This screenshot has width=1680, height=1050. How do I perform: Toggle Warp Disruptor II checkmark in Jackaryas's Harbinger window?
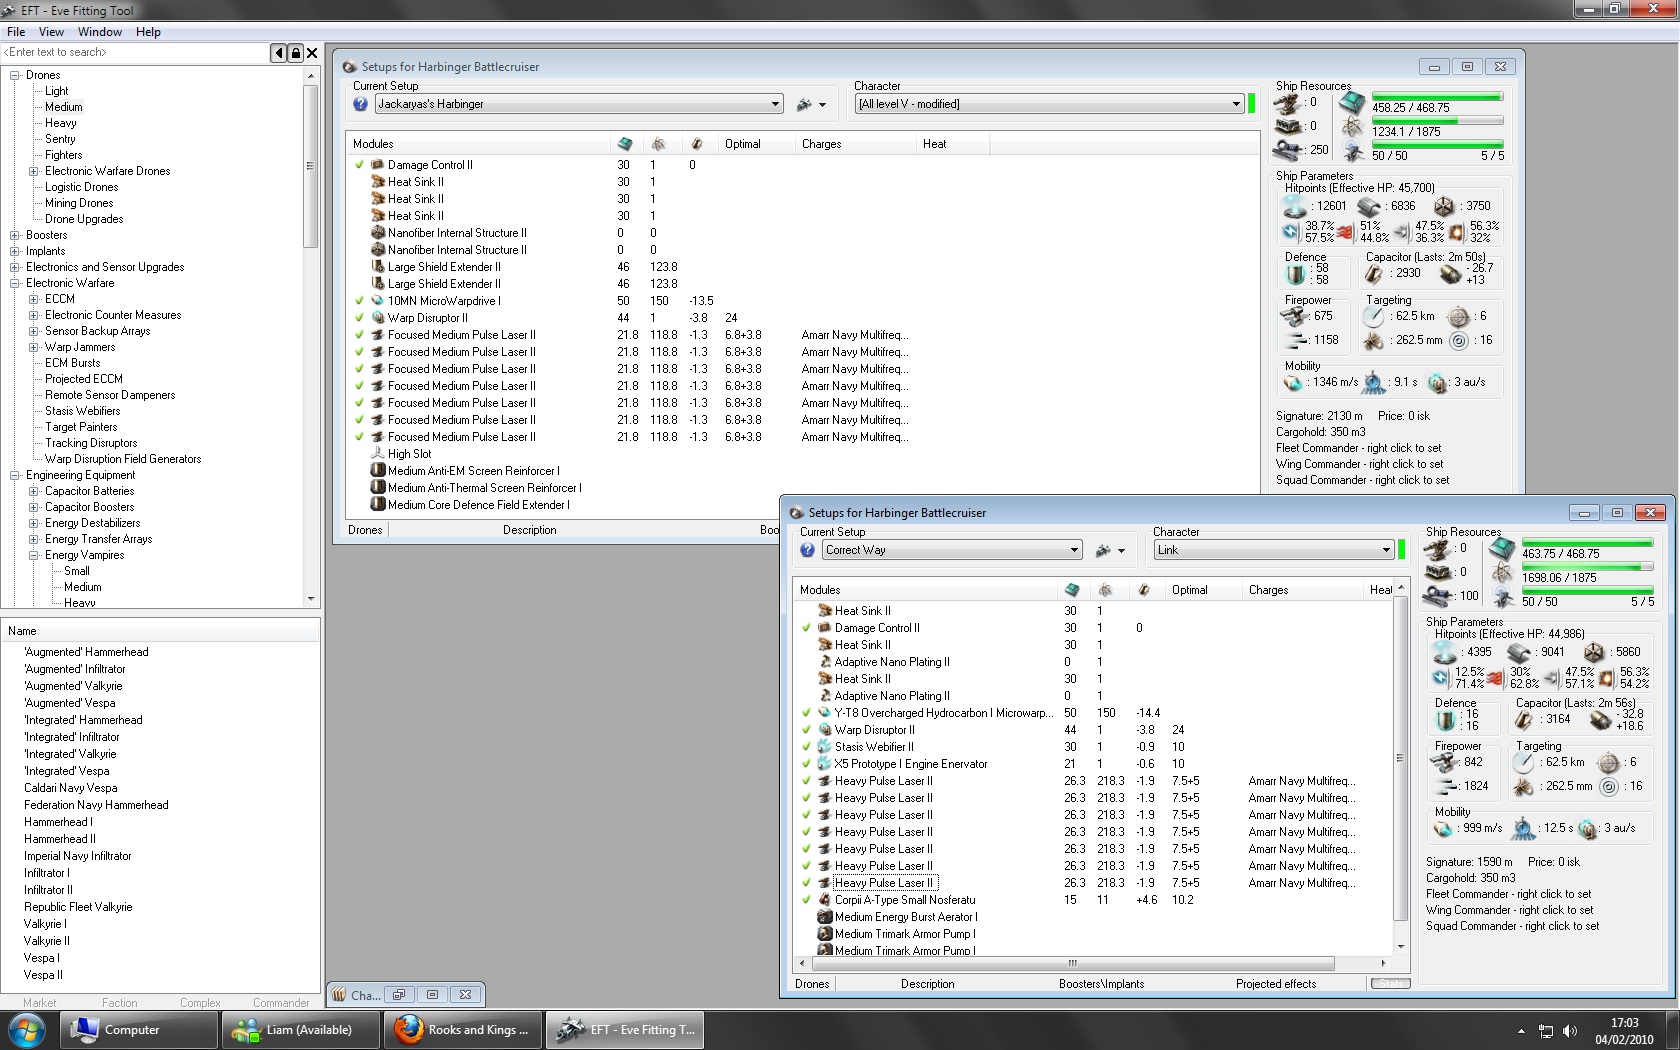359,318
